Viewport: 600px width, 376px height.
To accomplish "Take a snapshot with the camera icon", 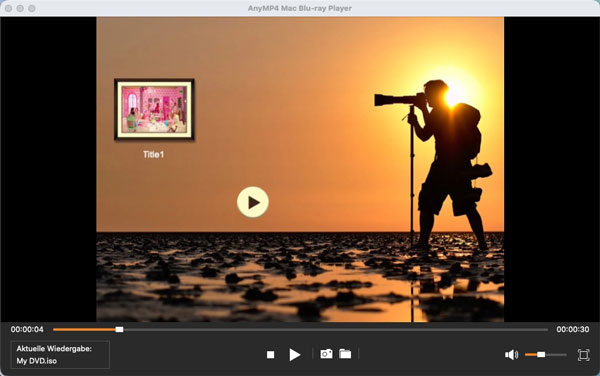I will 326,354.
